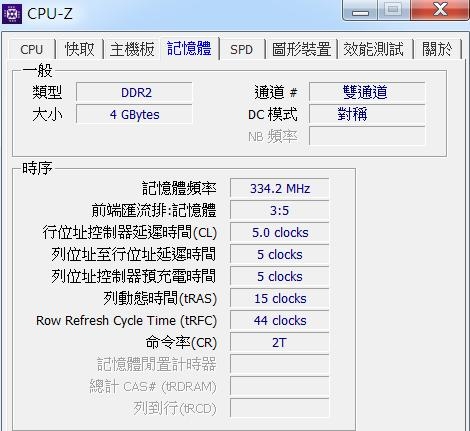Click the 44 clocks tRFC value
The width and height of the screenshot is (470, 431).
280,320
